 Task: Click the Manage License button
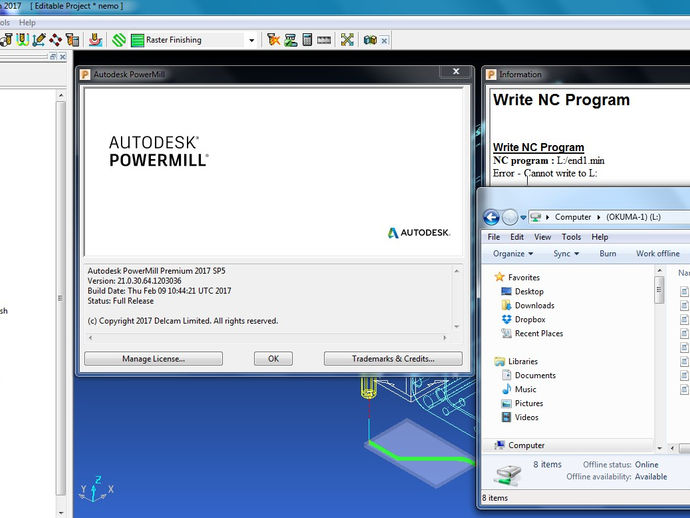click(154, 359)
